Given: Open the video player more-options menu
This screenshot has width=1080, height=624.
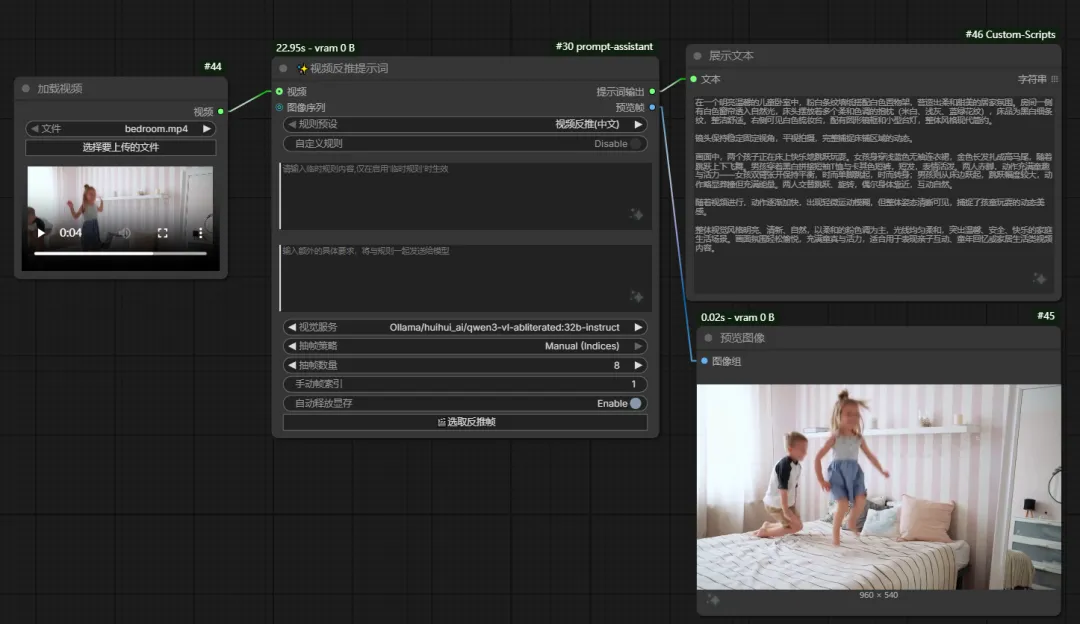Looking at the screenshot, I should pyautogui.click(x=200, y=233).
